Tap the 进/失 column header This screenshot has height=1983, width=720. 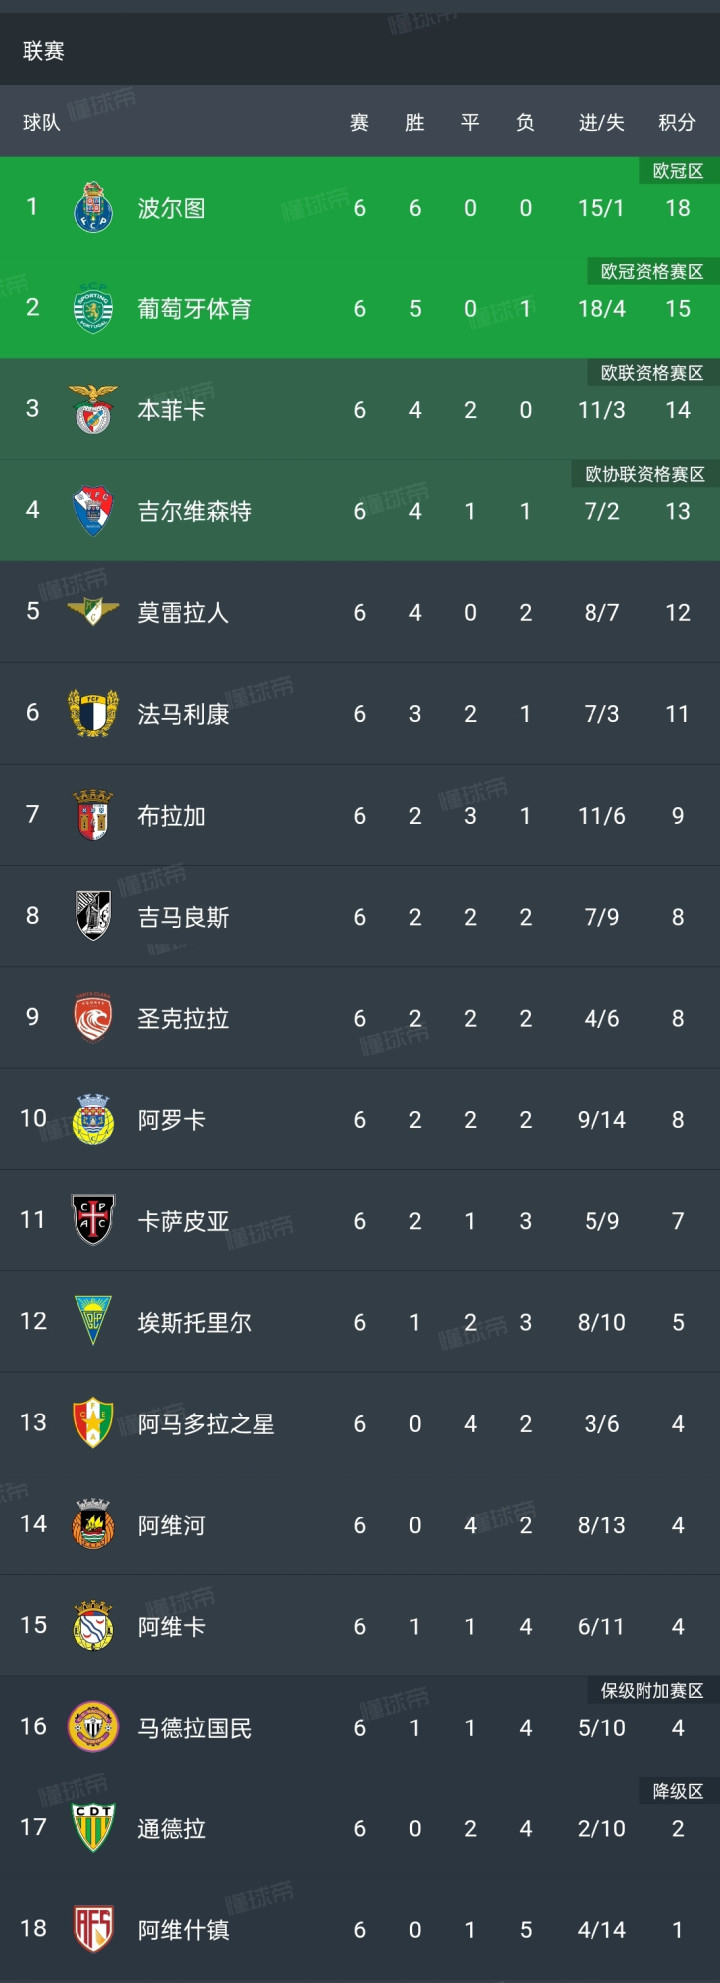coord(601,122)
